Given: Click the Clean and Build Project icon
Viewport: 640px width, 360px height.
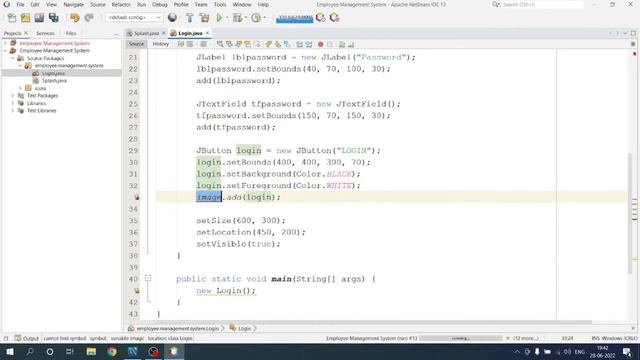Looking at the screenshot, I should click(x=204, y=18).
